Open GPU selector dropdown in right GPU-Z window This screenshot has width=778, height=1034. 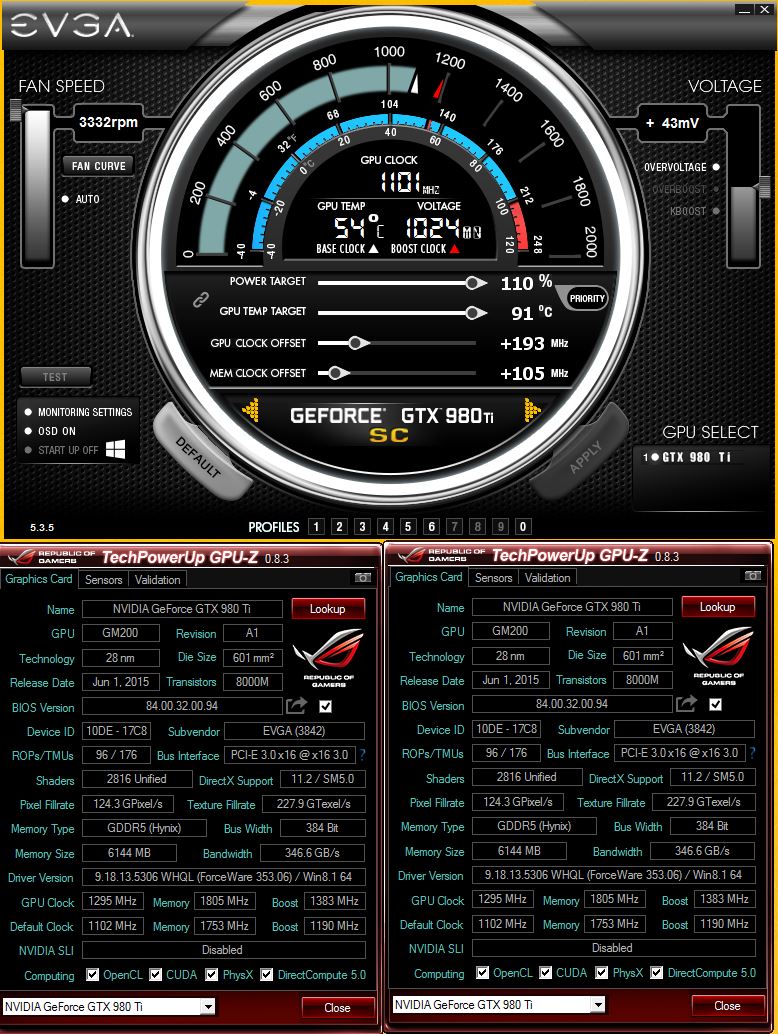pos(597,1004)
